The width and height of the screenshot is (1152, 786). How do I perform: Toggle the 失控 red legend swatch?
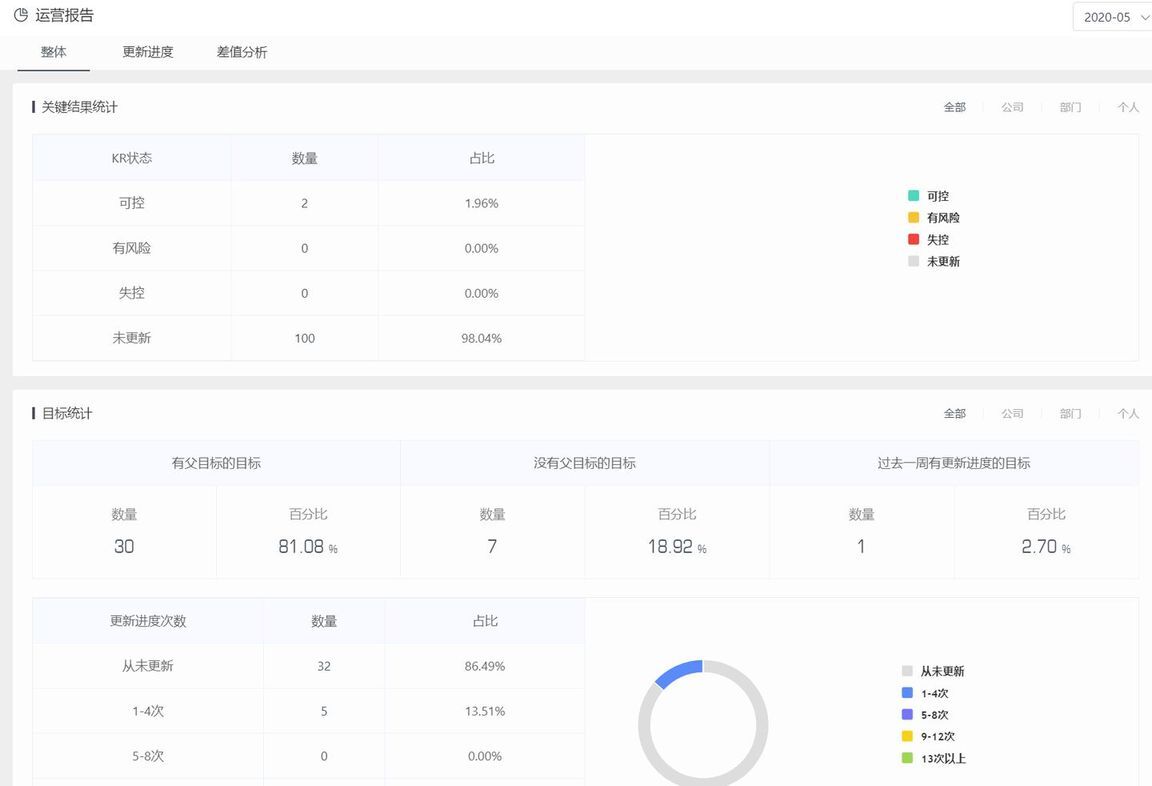[913, 239]
